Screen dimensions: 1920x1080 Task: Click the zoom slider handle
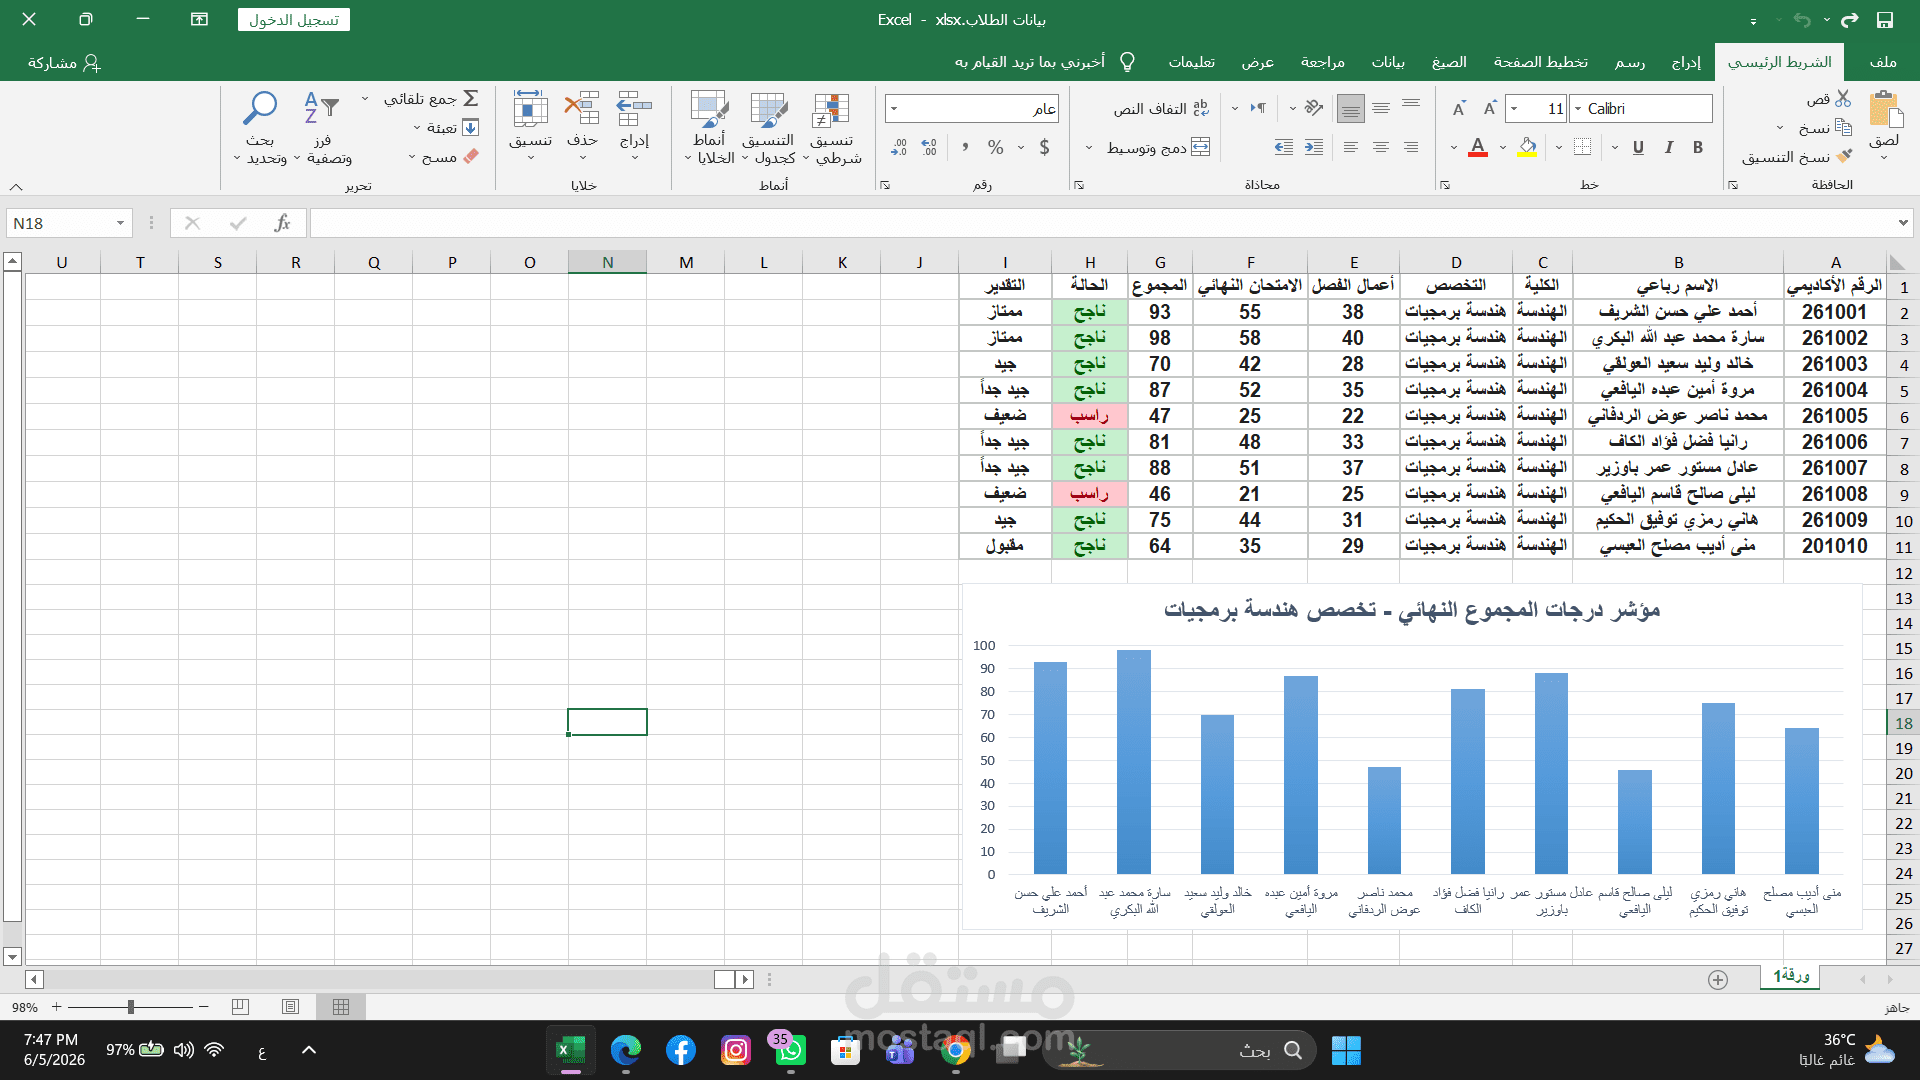[131, 1007]
